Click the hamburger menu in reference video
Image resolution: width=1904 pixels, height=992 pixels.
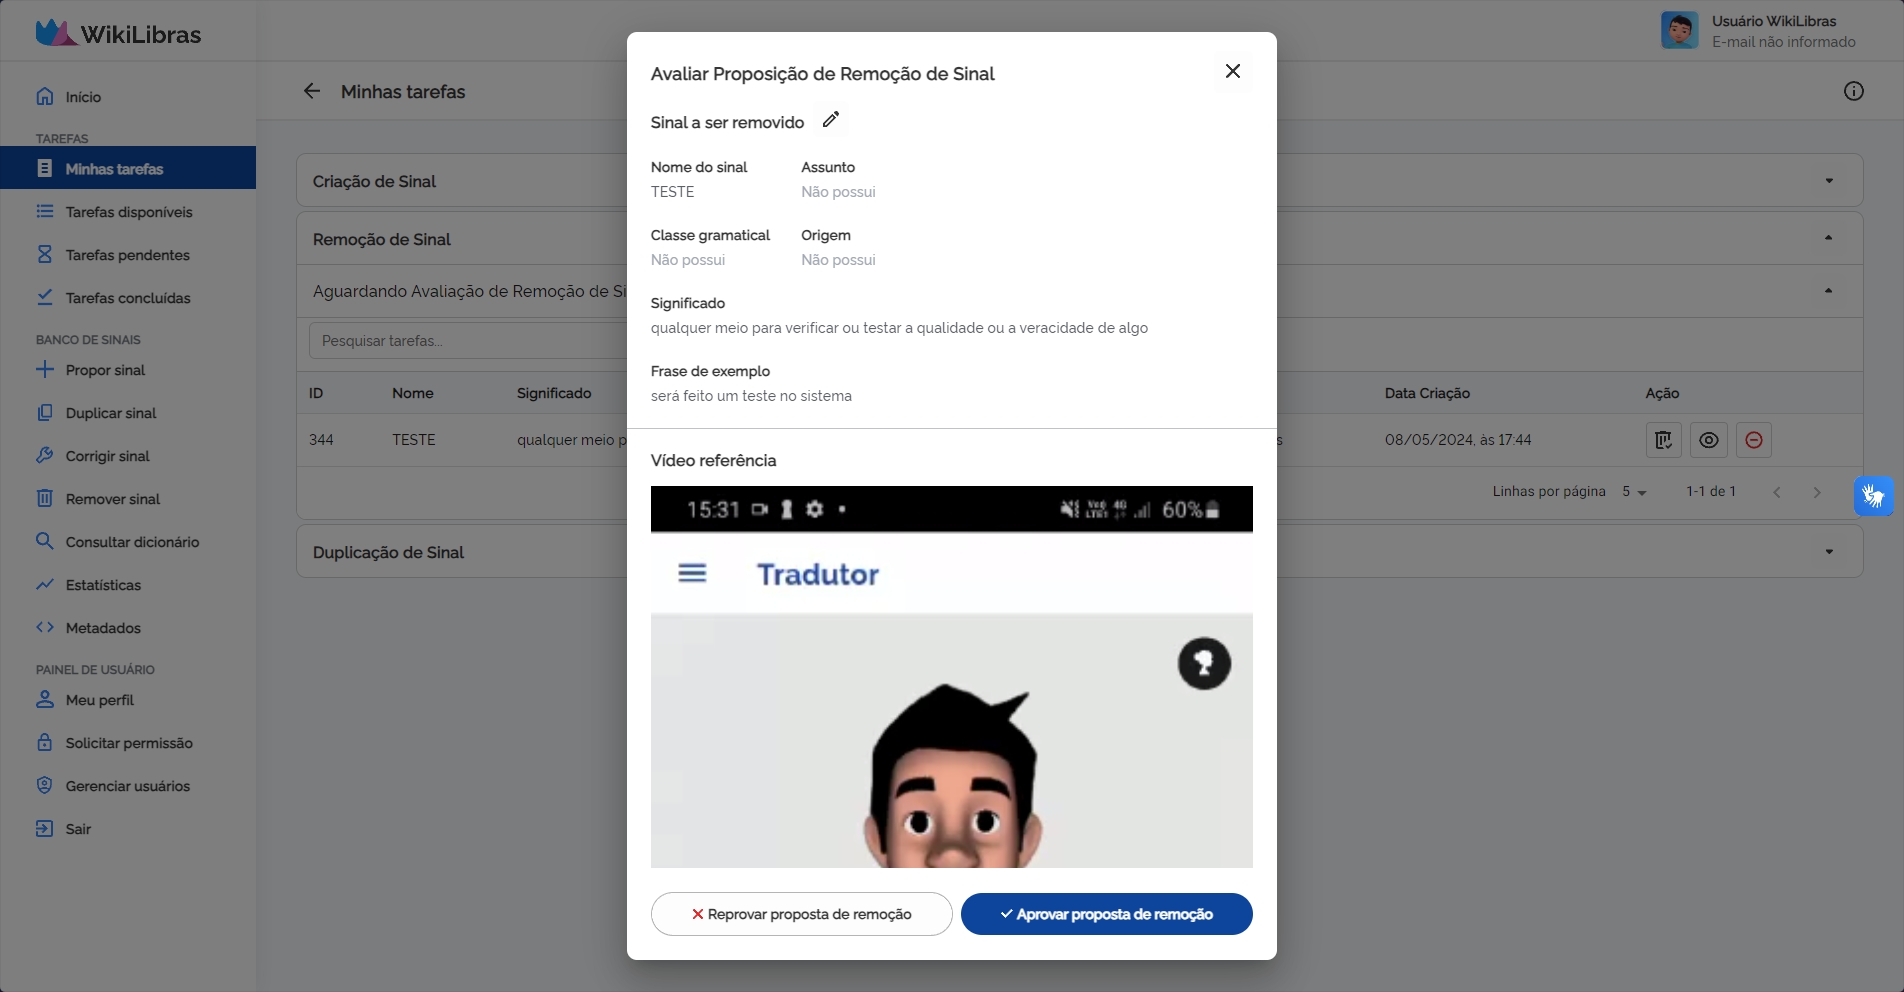click(692, 573)
